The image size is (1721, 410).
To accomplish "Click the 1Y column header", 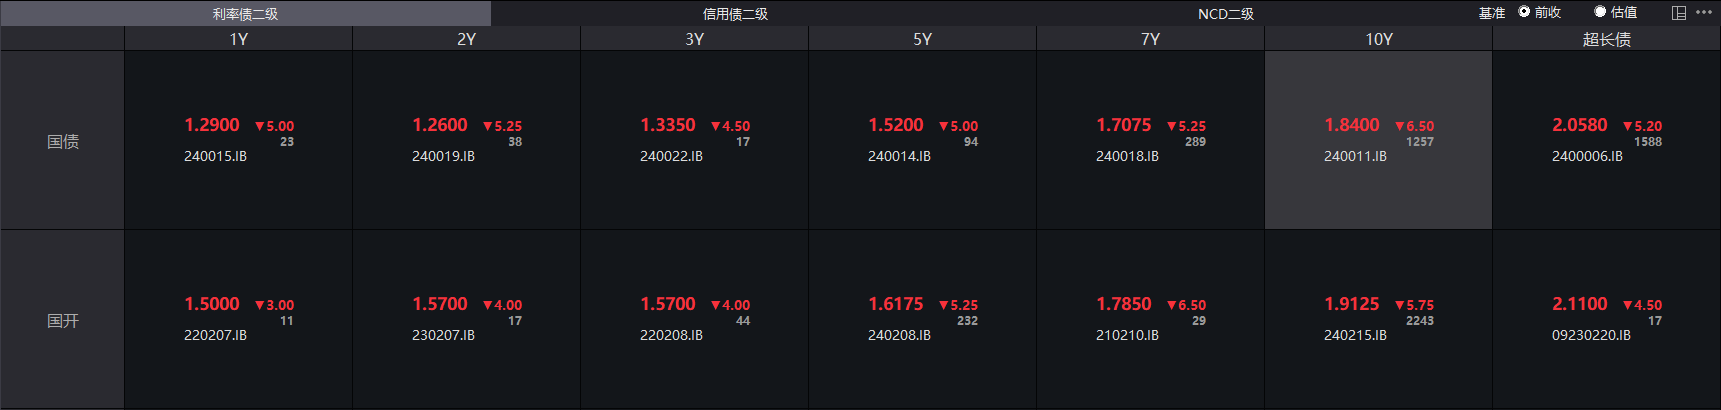I will pos(238,39).
